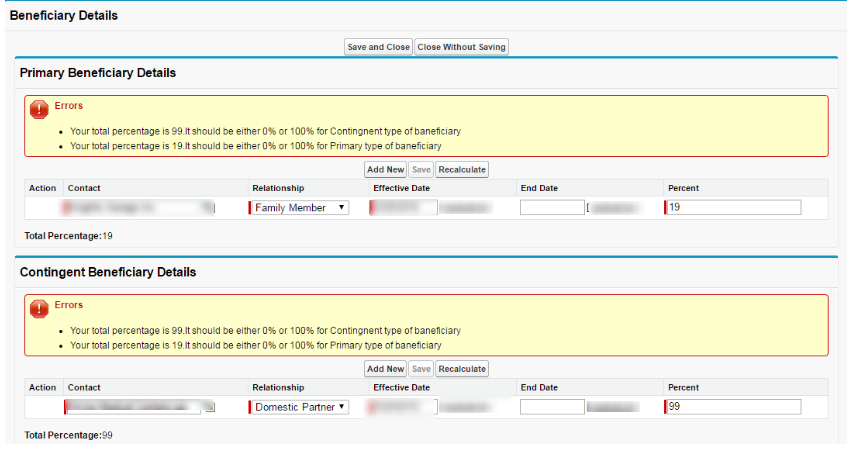
Task: Click lookup icon beside Primary Contact field
Action: click(209, 208)
